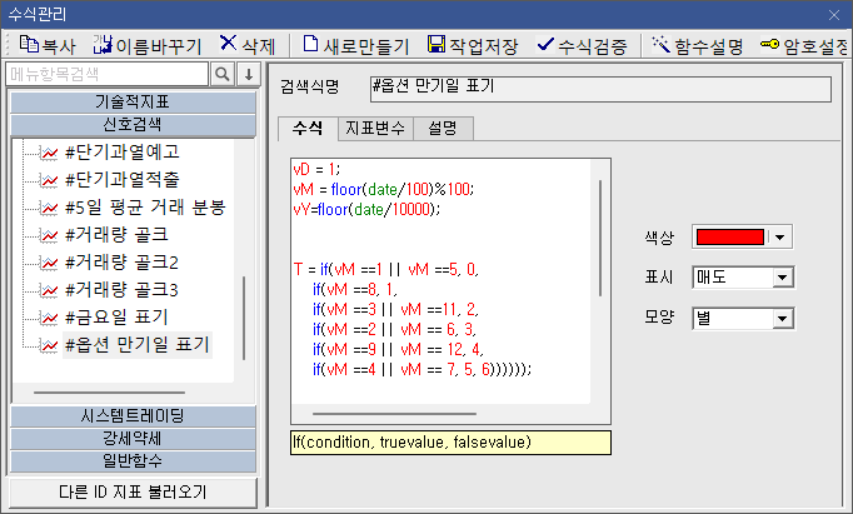The image size is (853, 514).
Task: Click the 검색식명 name field
Action: (601, 89)
